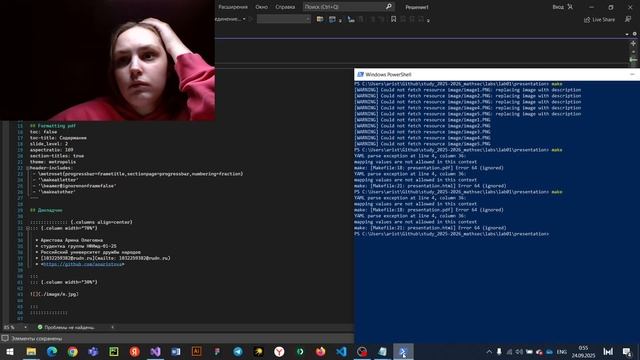Open the Справка menu

pyautogui.click(x=285, y=7)
